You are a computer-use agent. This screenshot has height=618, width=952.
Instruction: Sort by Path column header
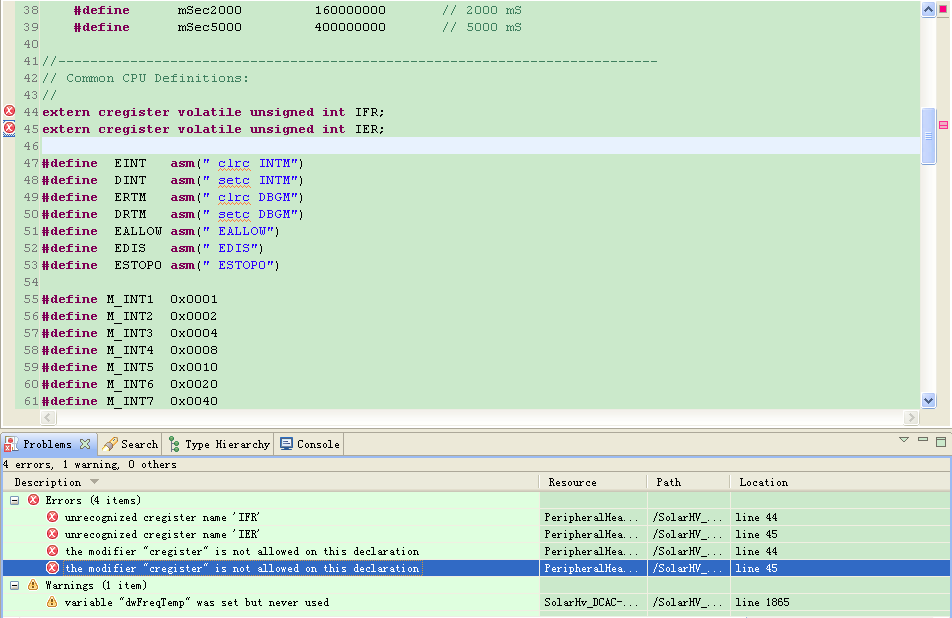688,482
